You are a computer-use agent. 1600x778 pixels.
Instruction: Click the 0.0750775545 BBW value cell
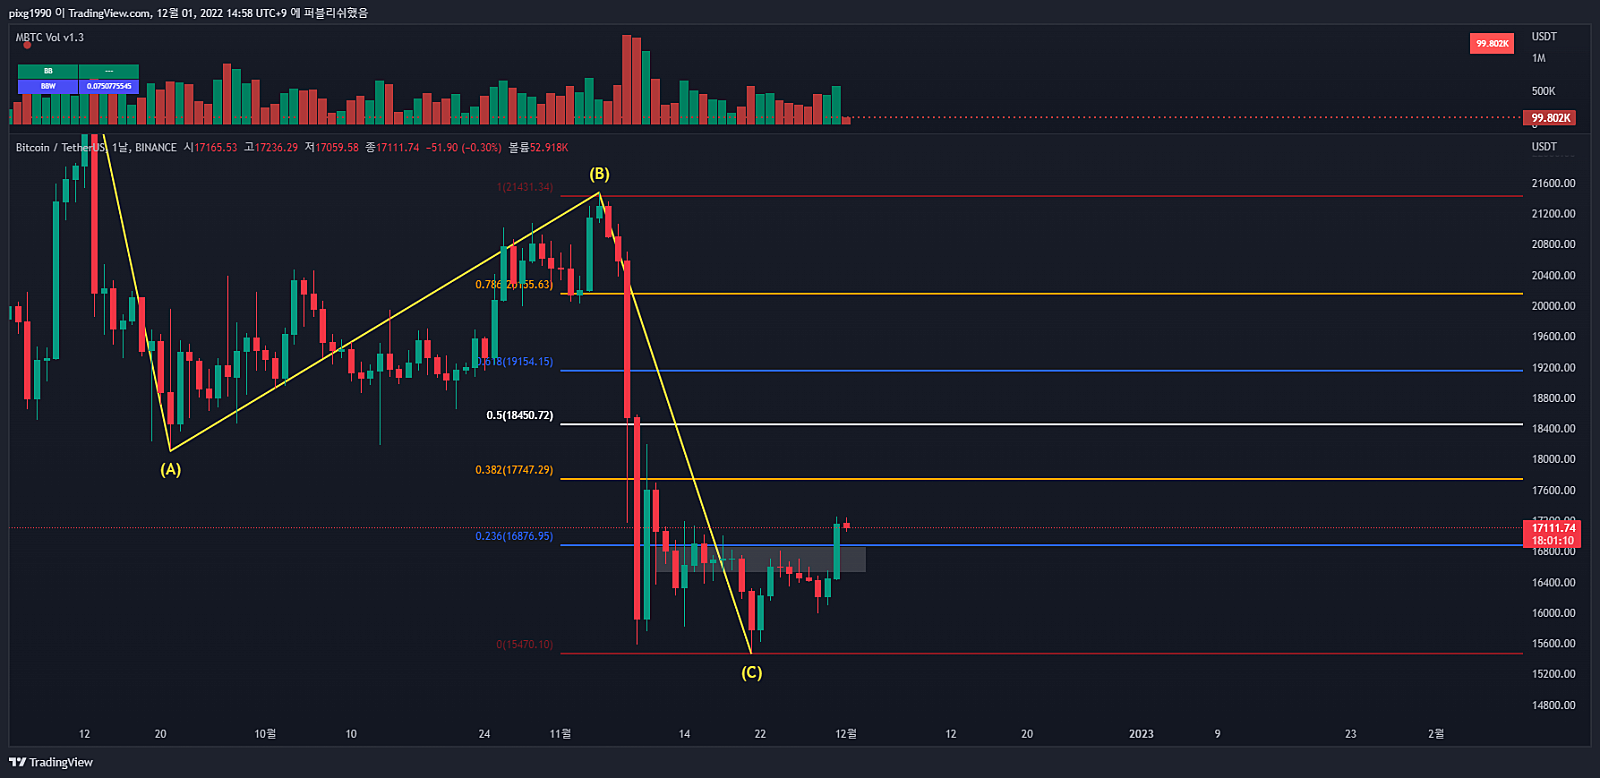click(x=109, y=86)
